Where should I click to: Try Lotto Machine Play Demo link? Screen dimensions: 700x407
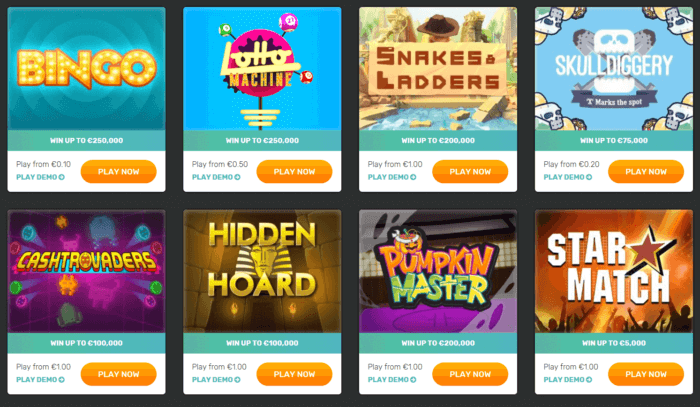(217, 177)
